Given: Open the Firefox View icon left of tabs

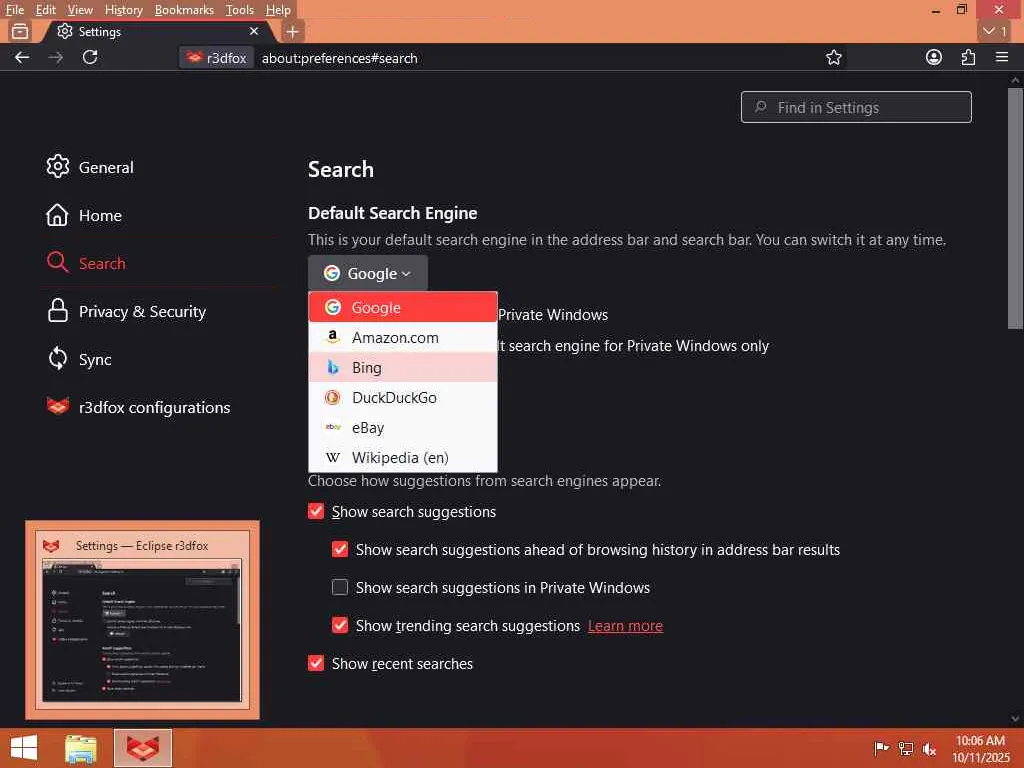Looking at the screenshot, I should coord(20,31).
